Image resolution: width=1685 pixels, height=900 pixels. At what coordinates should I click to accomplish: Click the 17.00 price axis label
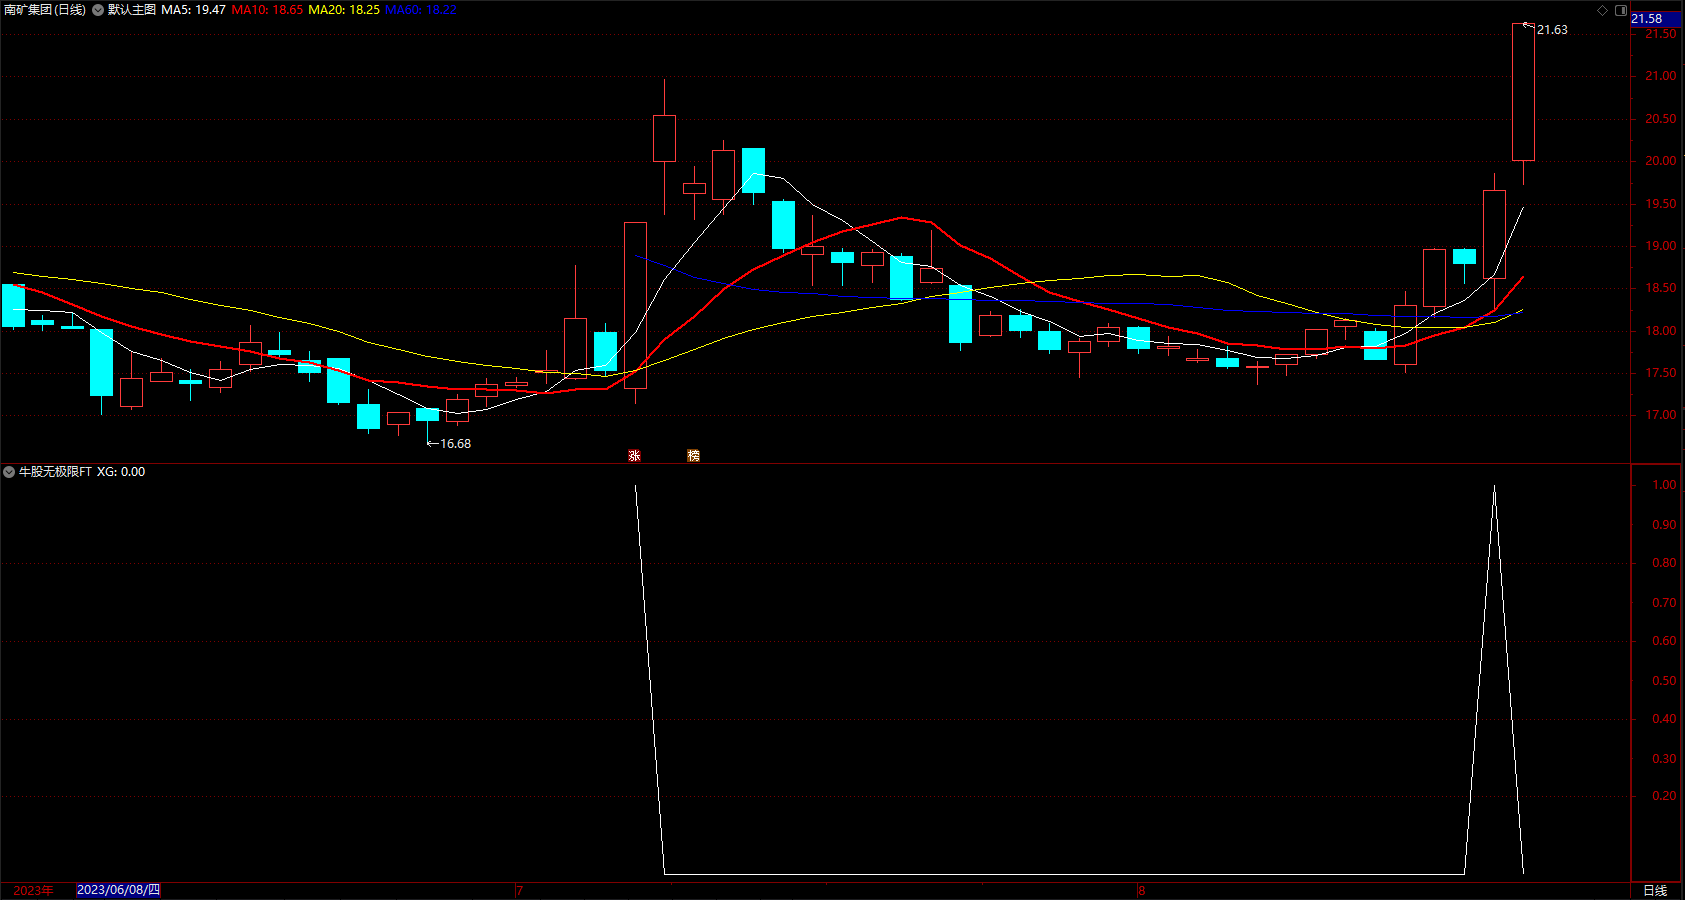[x=1661, y=415]
